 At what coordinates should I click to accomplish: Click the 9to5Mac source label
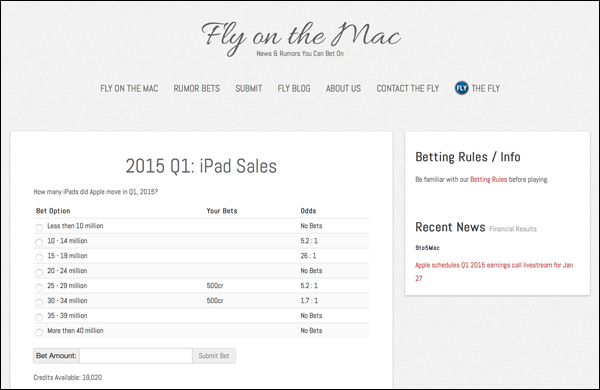point(427,248)
